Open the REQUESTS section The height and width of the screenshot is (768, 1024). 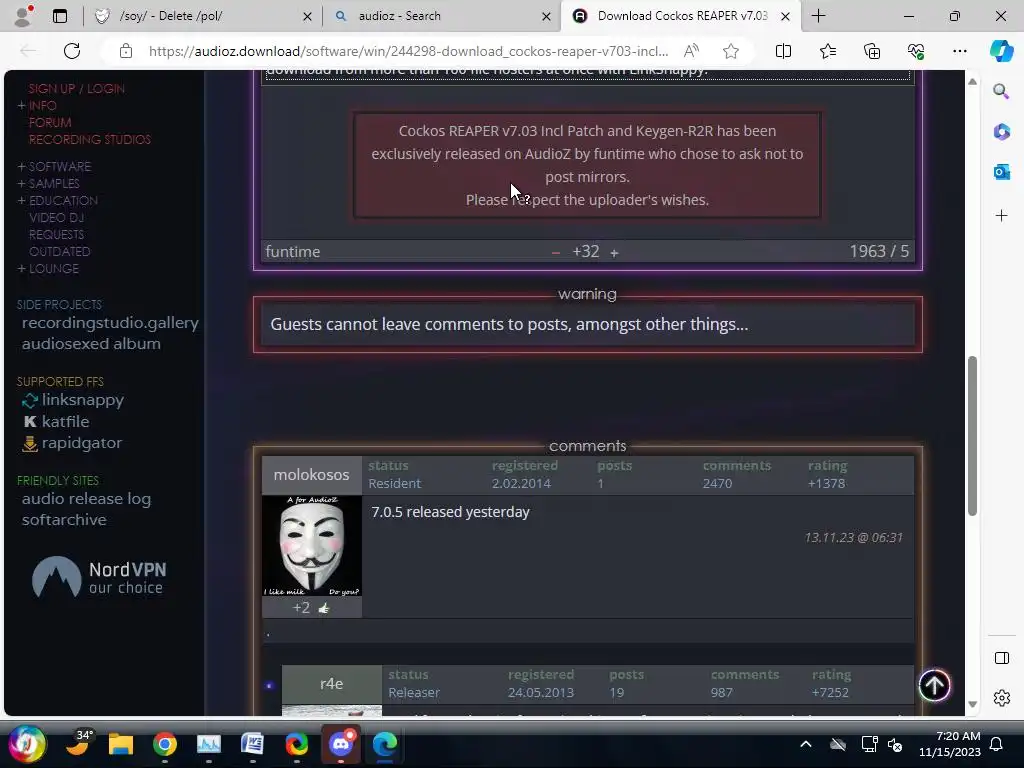click(56, 234)
